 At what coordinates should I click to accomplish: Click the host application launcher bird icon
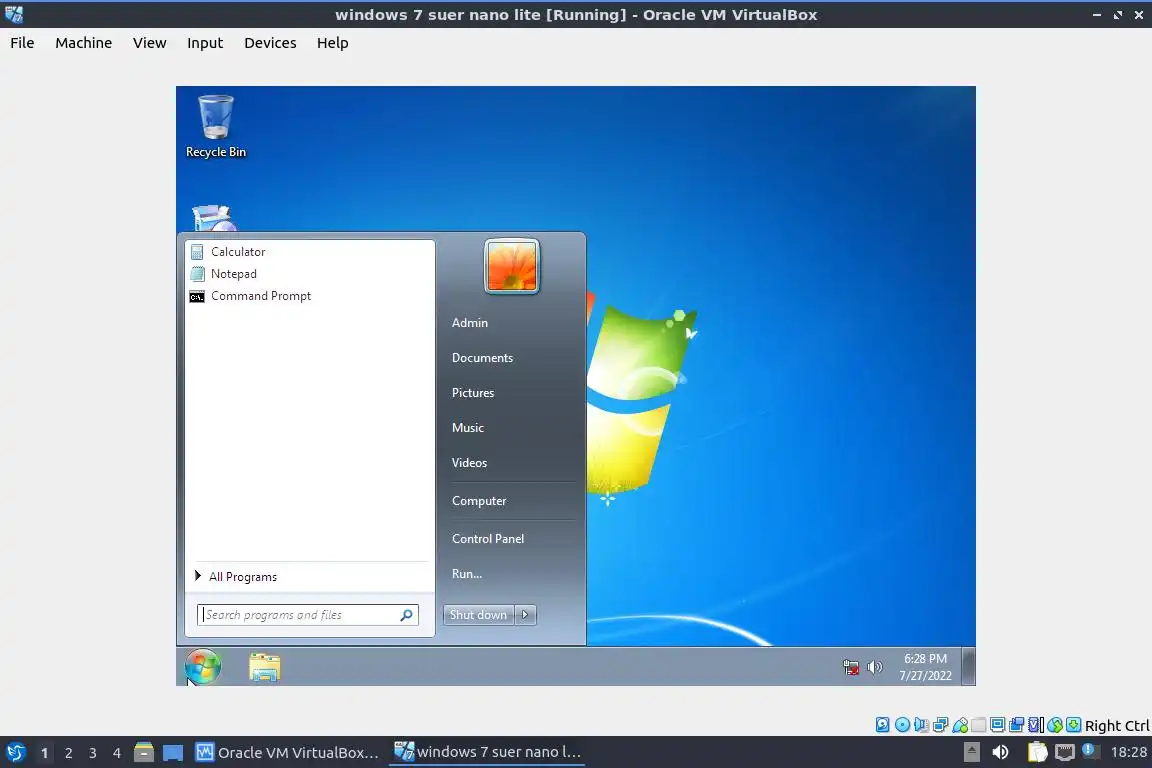(15, 753)
